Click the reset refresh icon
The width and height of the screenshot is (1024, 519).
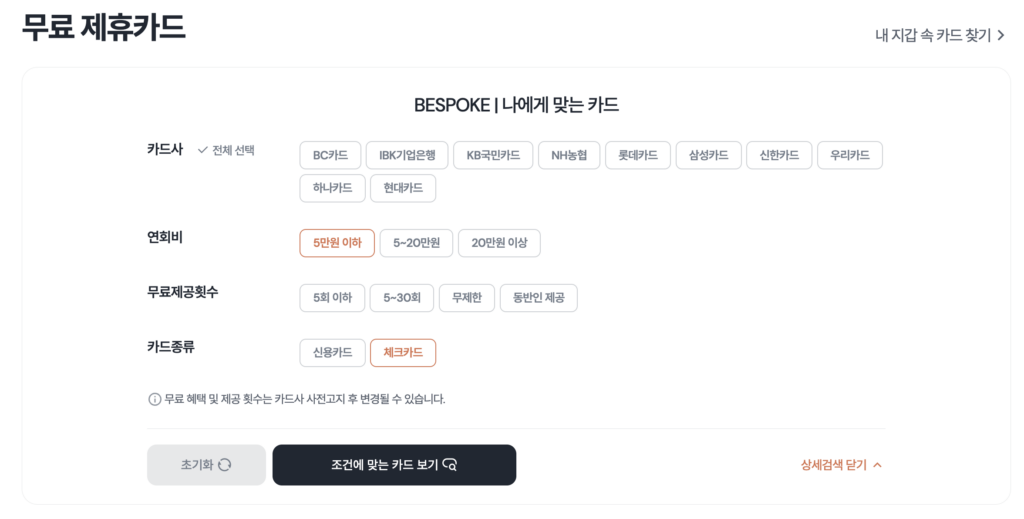(x=225, y=465)
